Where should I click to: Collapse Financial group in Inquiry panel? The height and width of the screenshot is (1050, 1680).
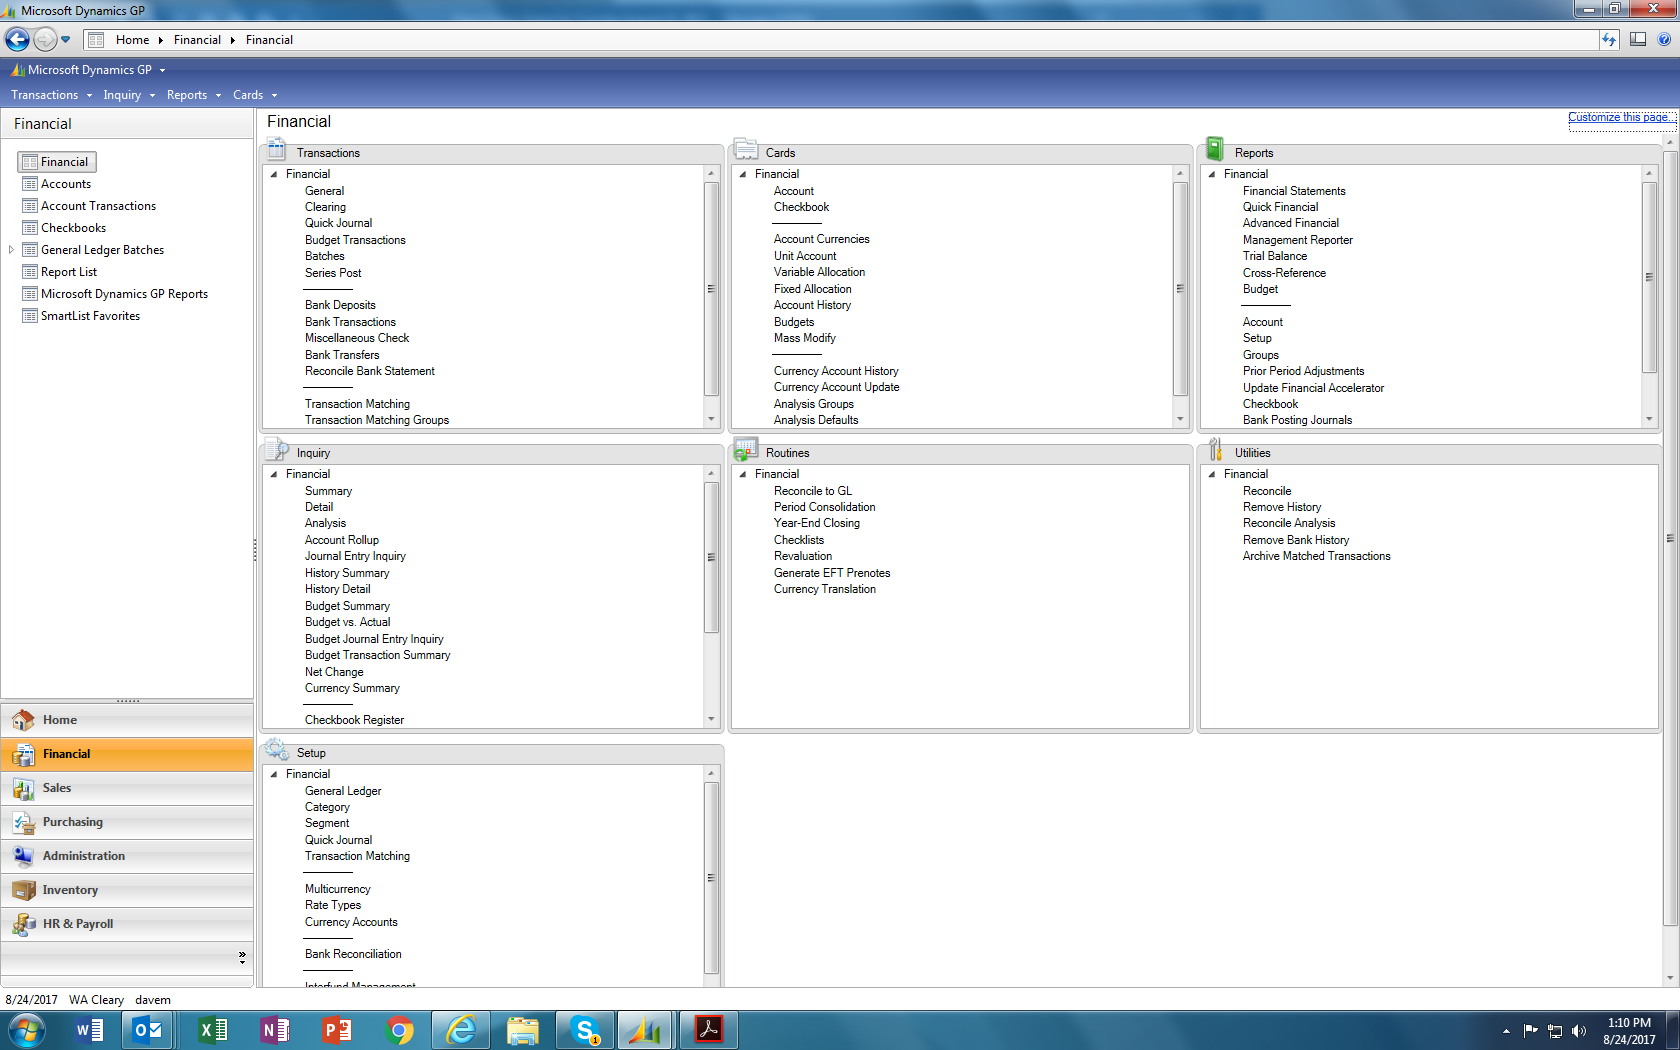pos(274,474)
